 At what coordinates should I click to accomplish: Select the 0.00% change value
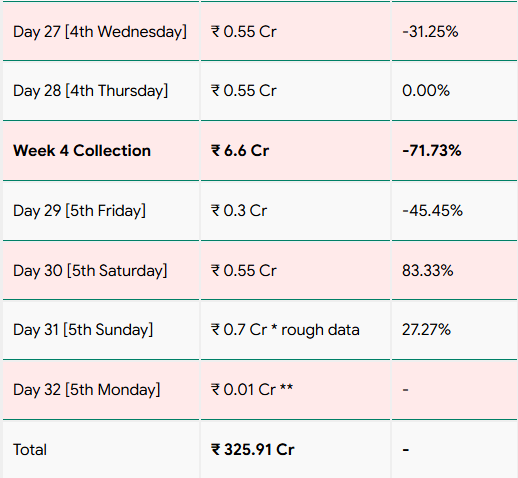[426, 91]
